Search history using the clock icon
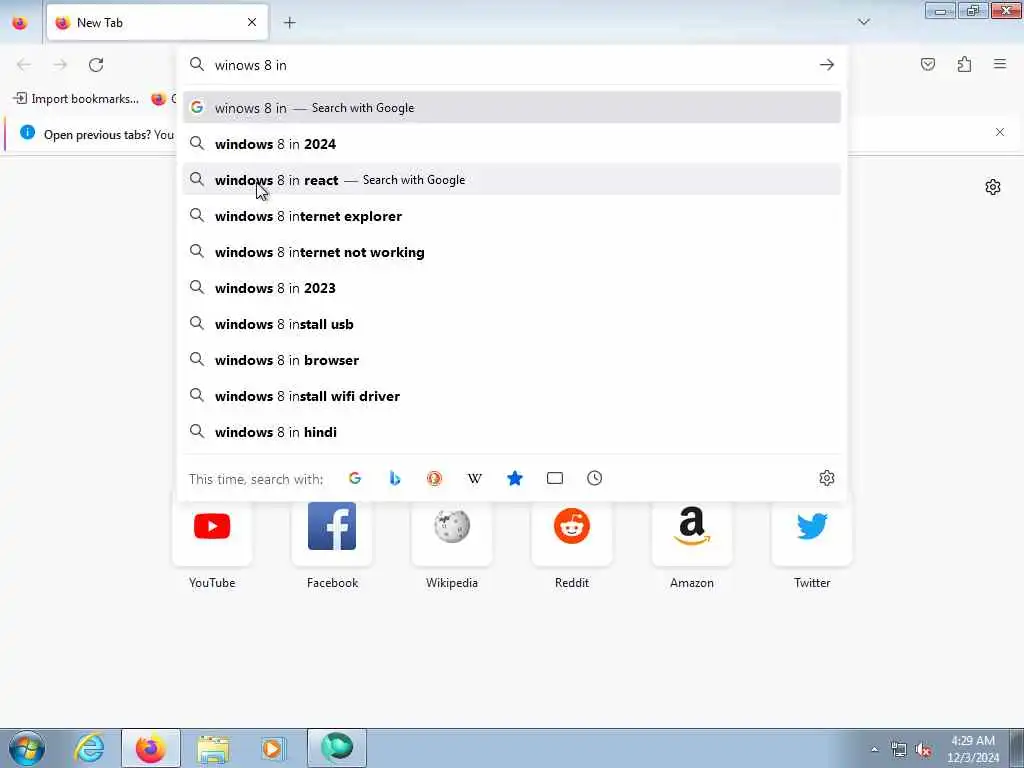Image resolution: width=1024 pixels, height=768 pixels. pyautogui.click(x=594, y=478)
